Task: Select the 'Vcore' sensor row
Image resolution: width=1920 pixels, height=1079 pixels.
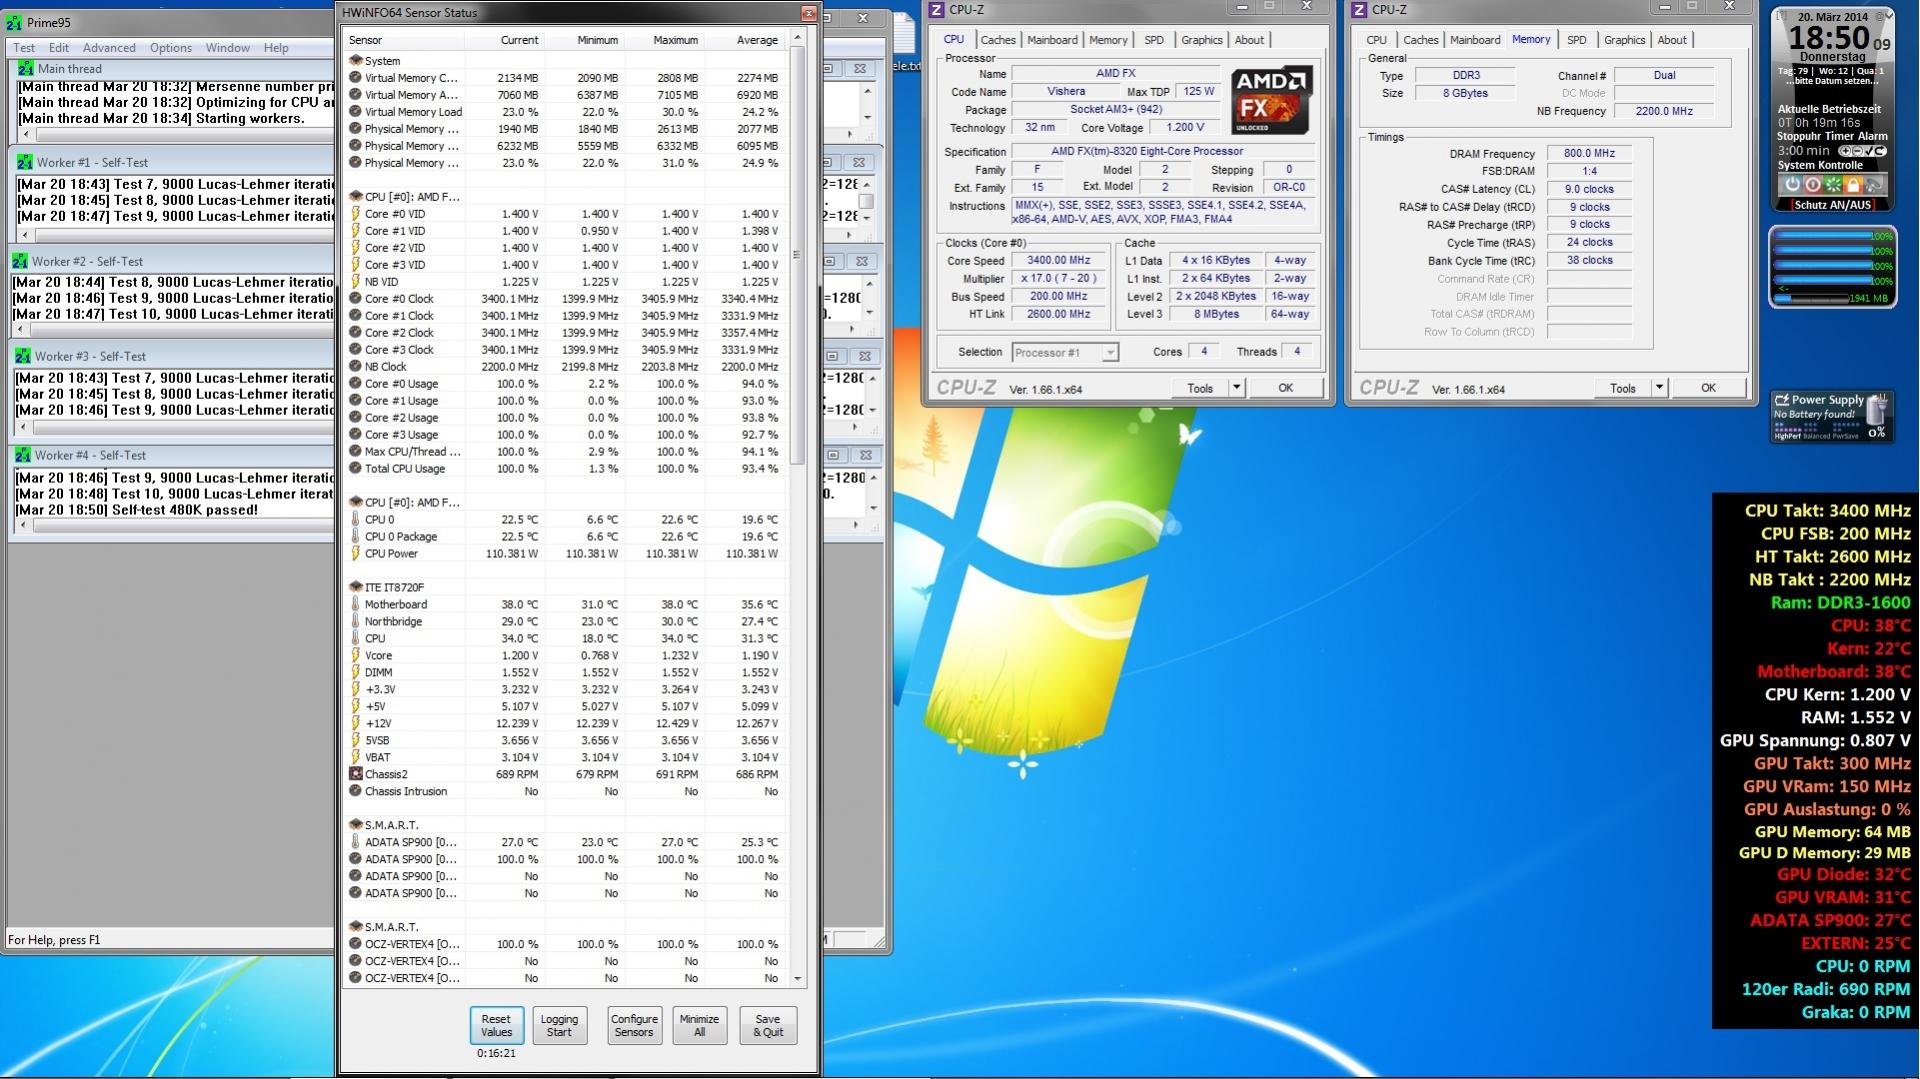Action: [x=565, y=656]
